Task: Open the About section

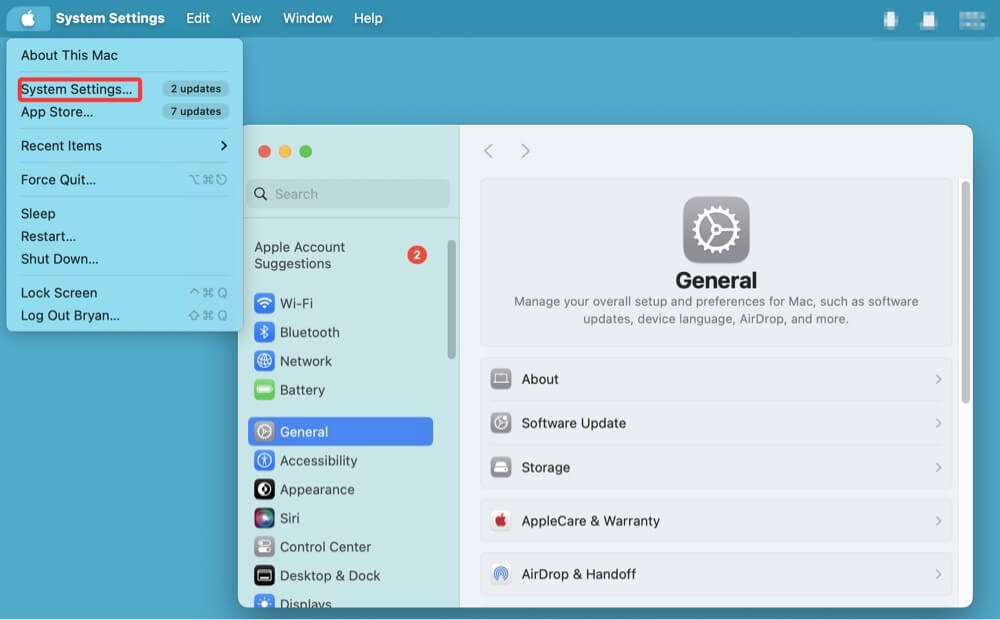Action: tap(716, 379)
